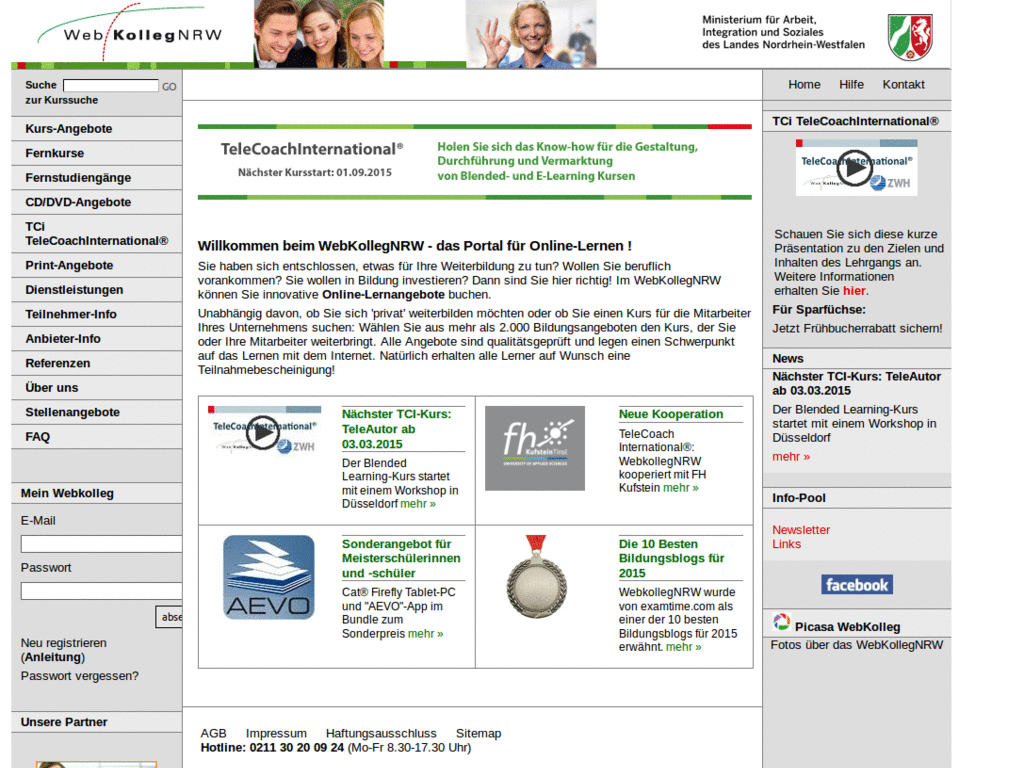Focus the Passwort login field
Image resolution: width=1024 pixels, height=768 pixels.
(101, 591)
